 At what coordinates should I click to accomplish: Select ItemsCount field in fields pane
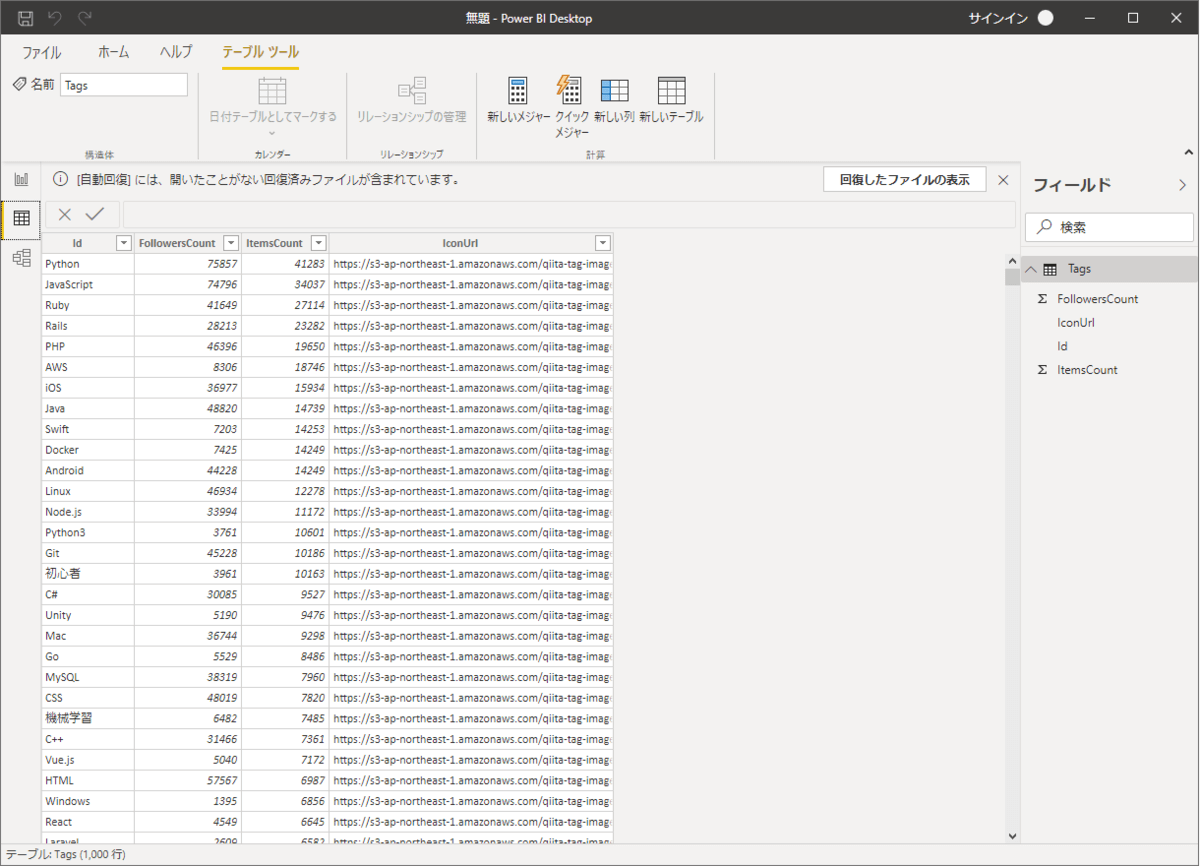(x=1087, y=370)
